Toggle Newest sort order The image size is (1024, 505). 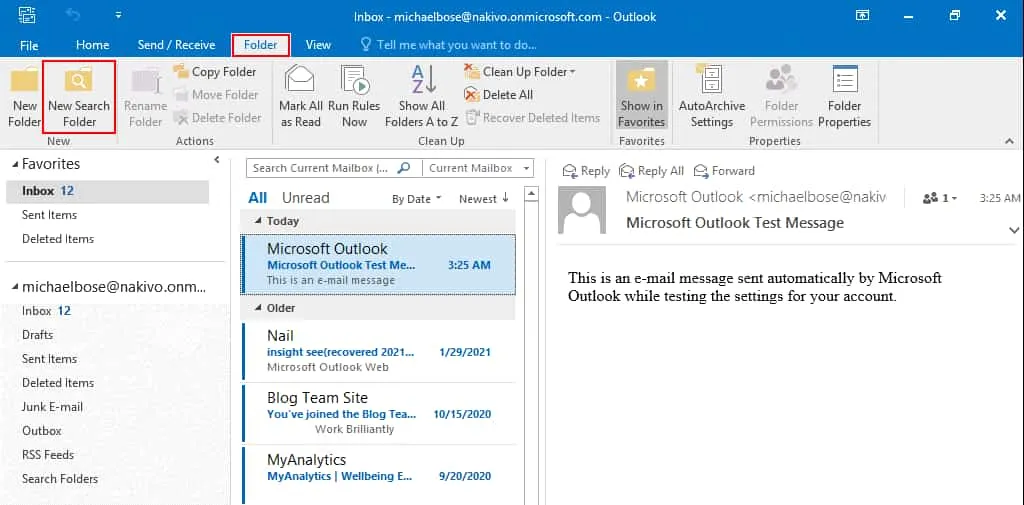point(484,199)
